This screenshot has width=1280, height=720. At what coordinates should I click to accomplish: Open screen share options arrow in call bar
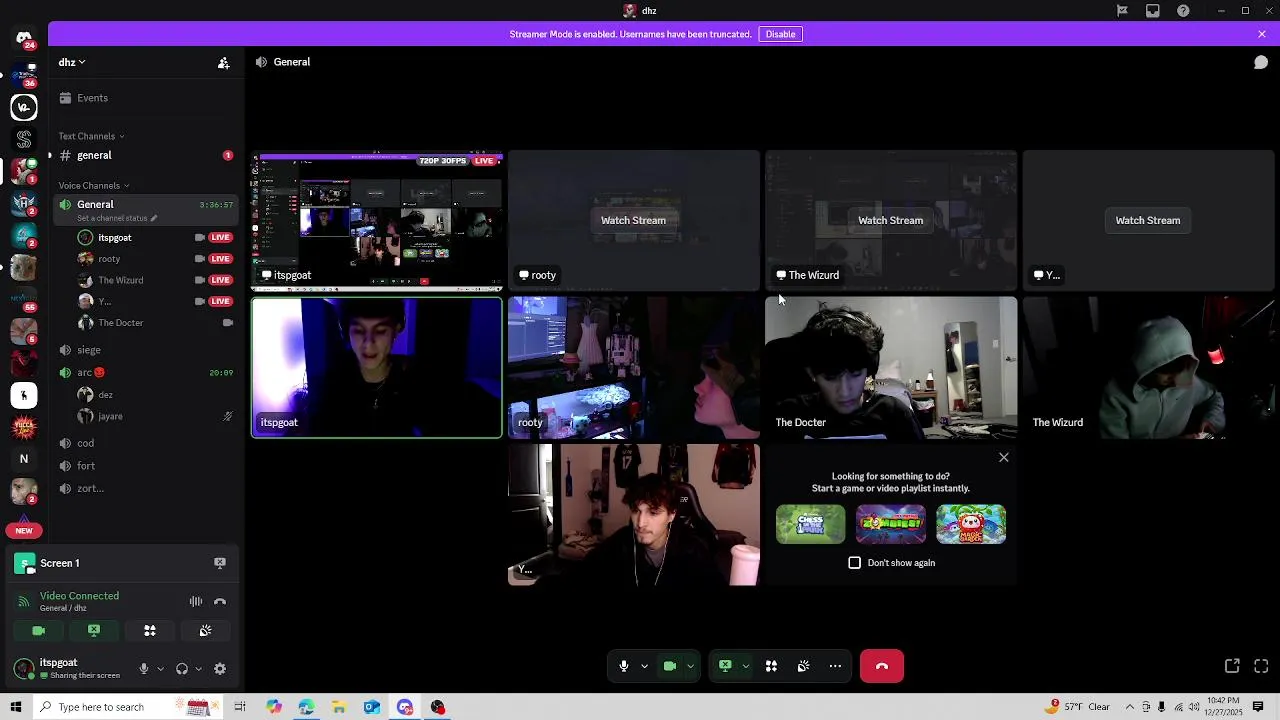(x=745, y=666)
